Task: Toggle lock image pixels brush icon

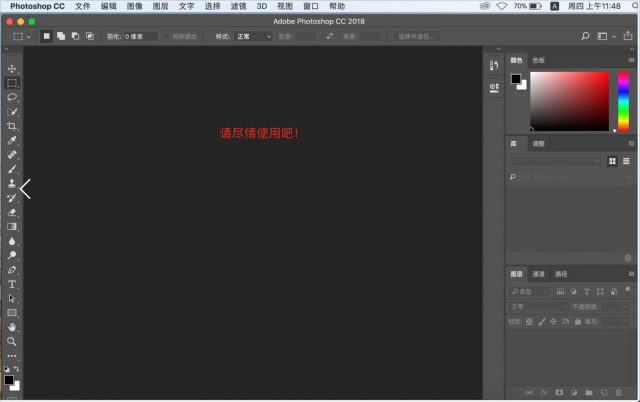Action: (x=542, y=322)
